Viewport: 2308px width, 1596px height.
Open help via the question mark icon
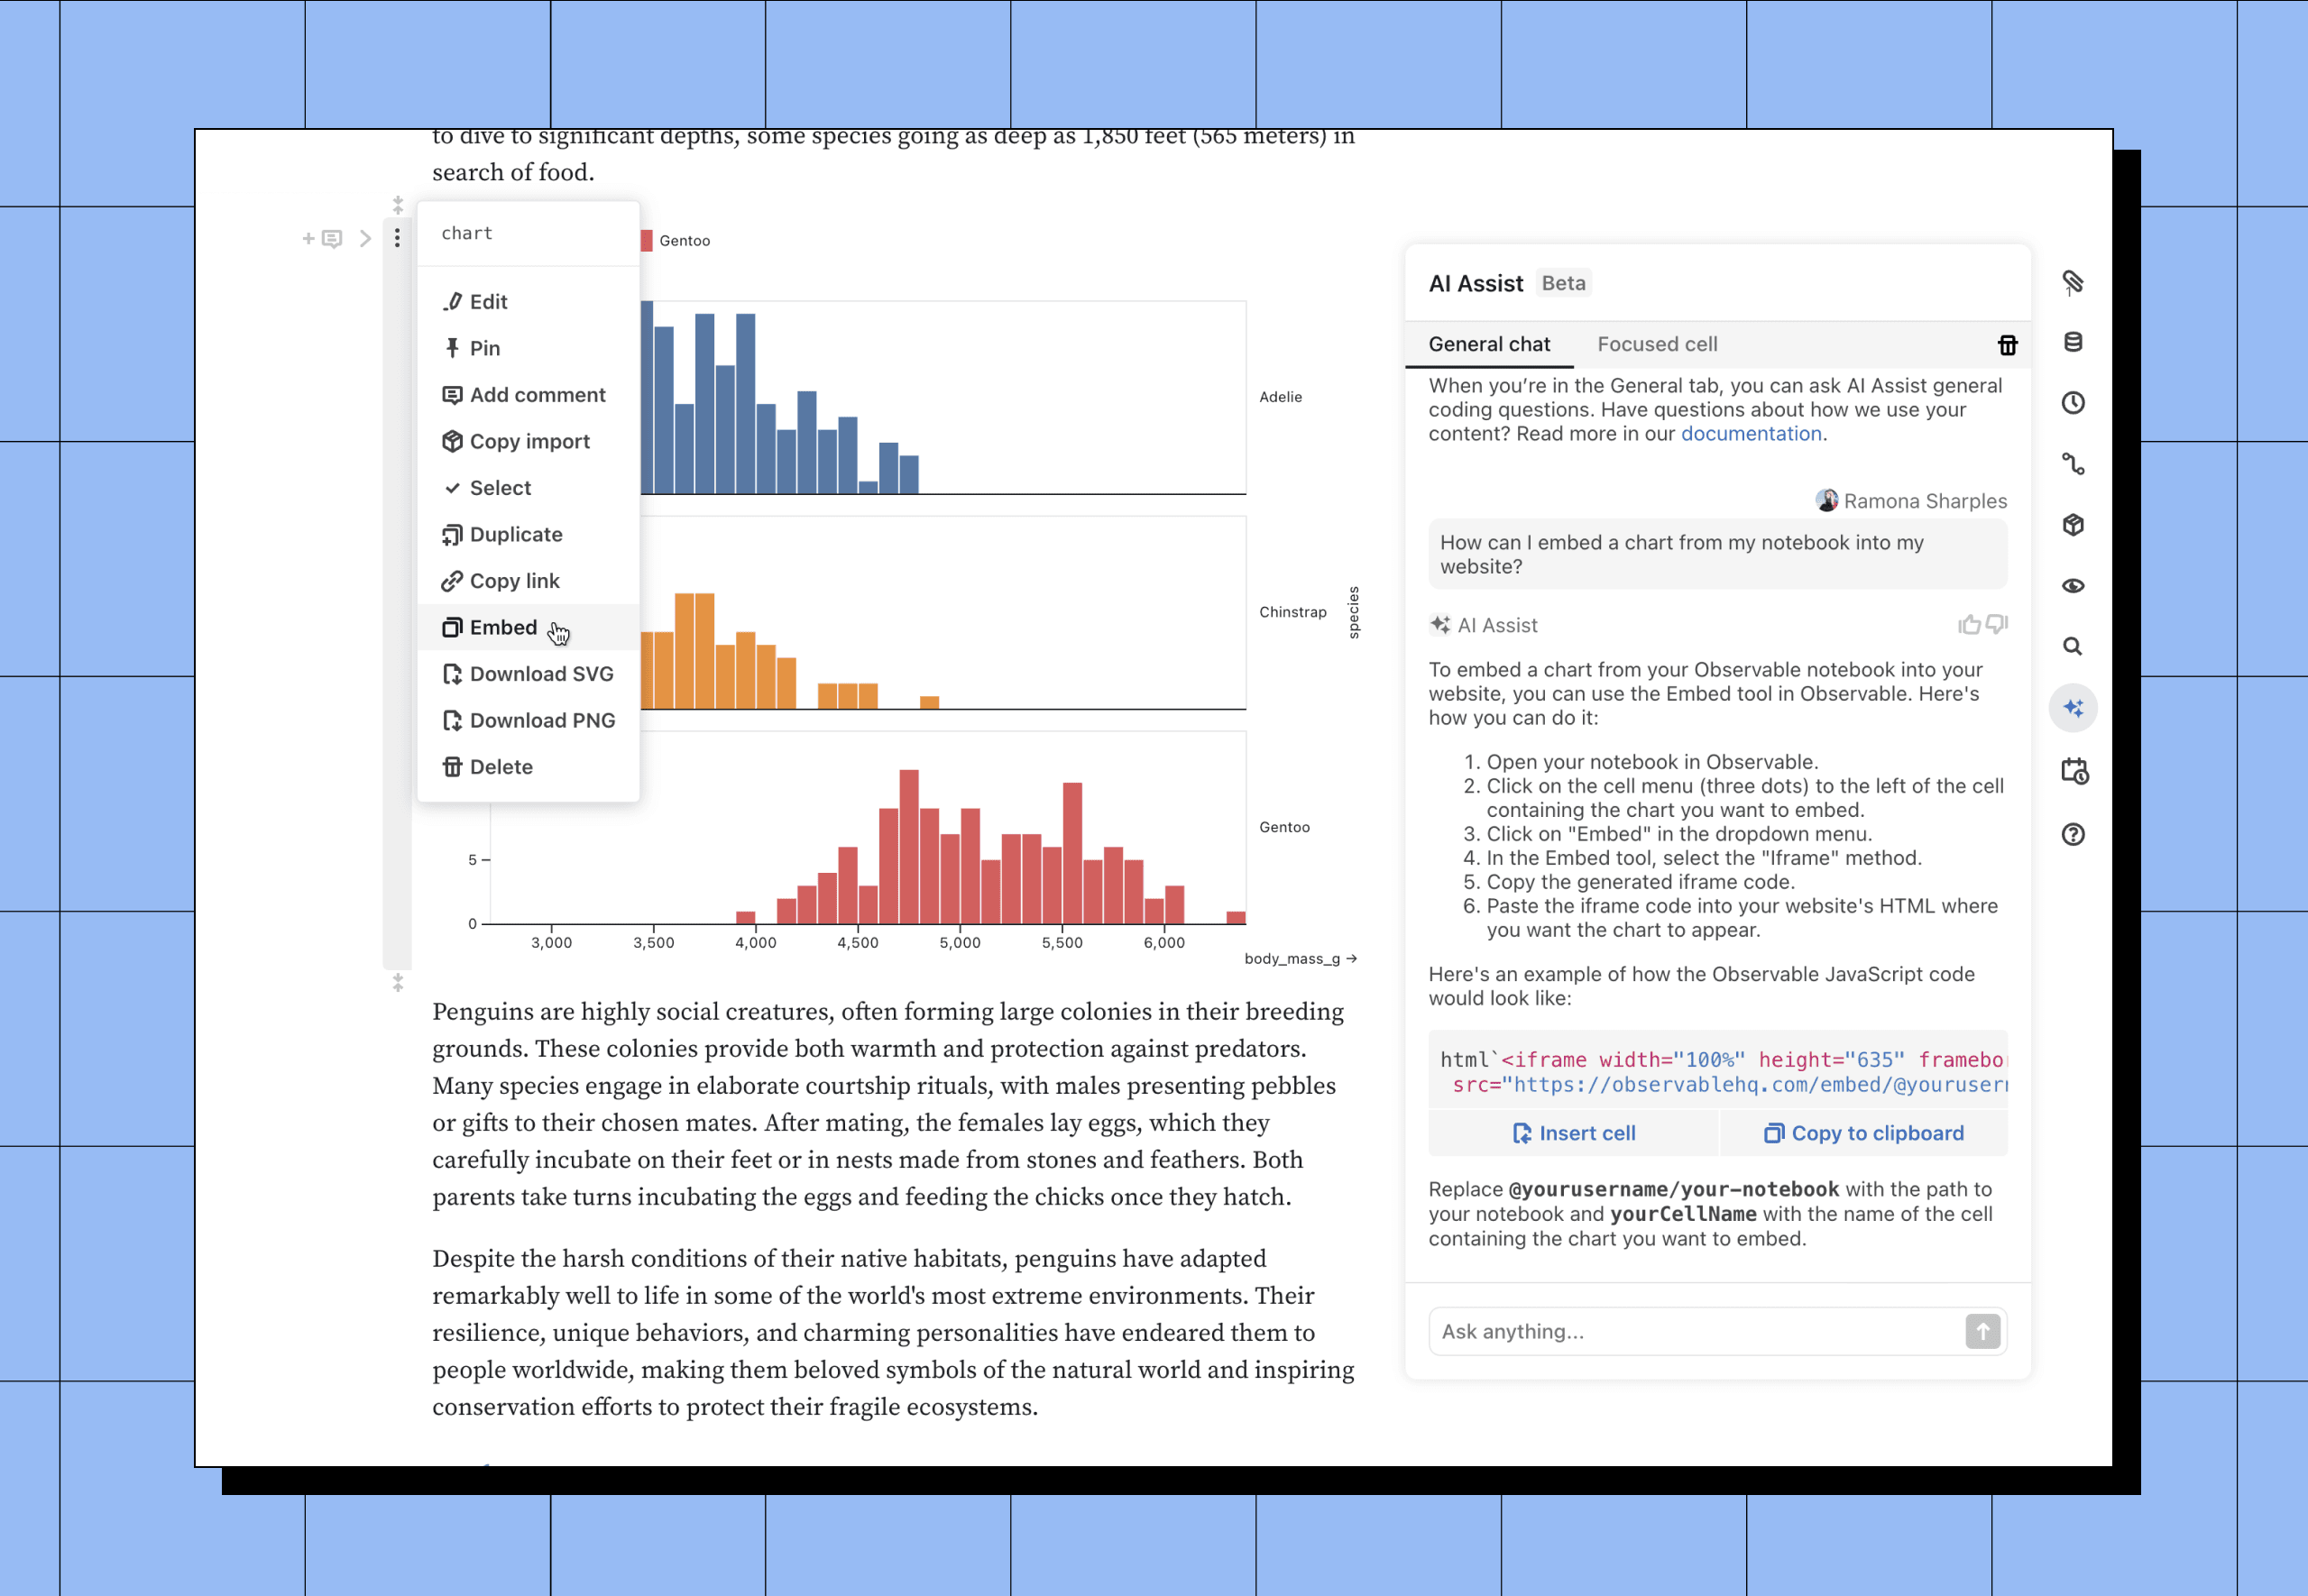[x=2073, y=835]
